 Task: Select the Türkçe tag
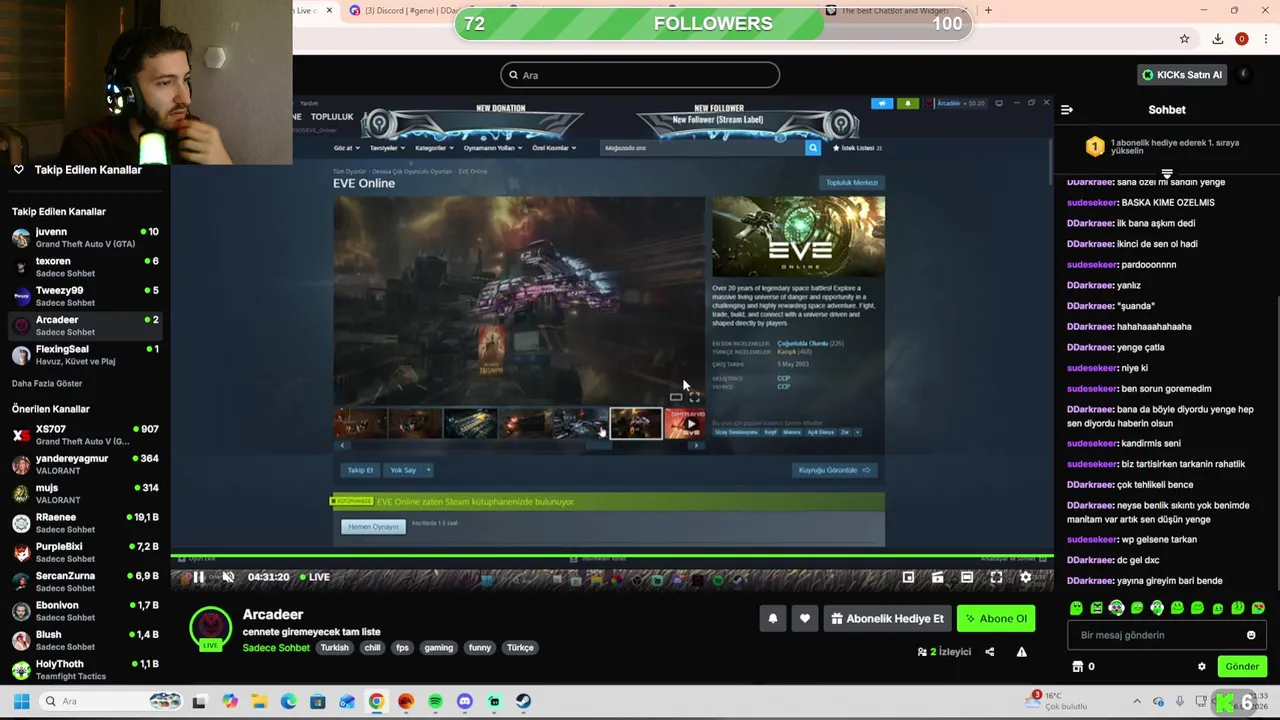[520, 647]
